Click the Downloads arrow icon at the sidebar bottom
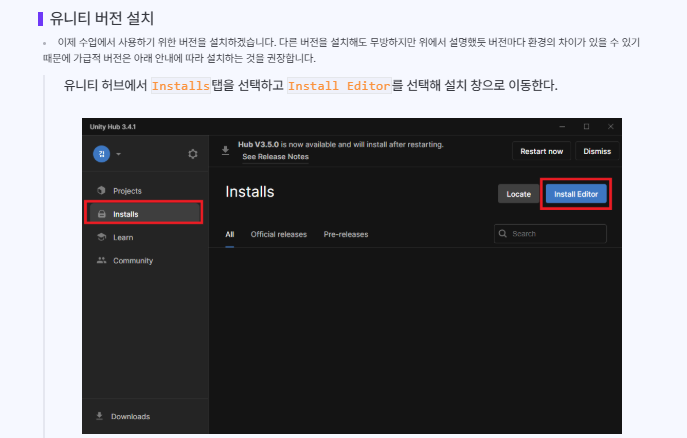 [x=99, y=416]
